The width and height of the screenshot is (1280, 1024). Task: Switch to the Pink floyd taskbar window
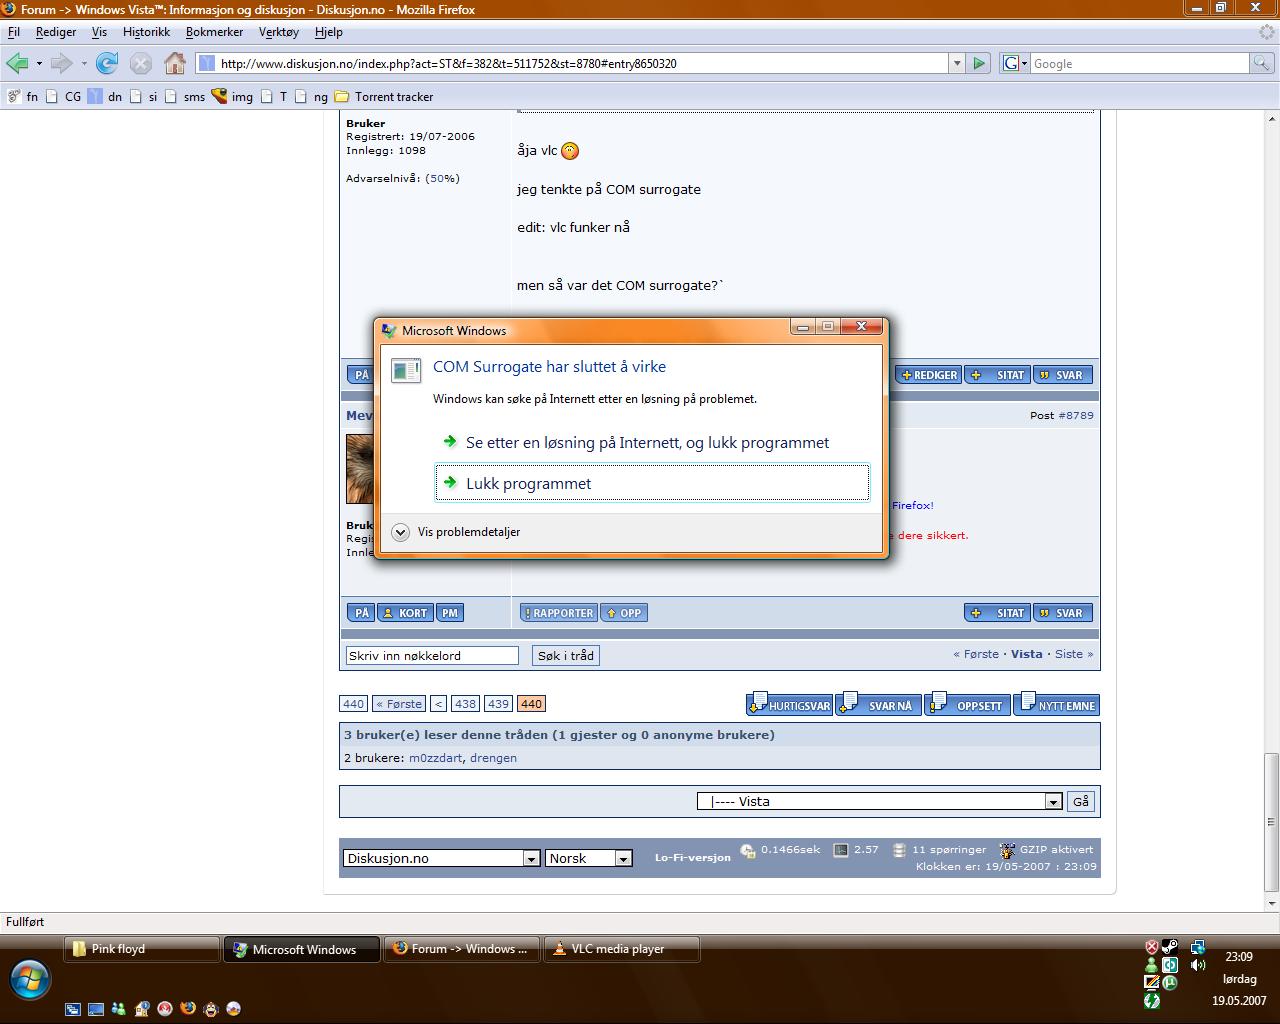[x=142, y=949]
